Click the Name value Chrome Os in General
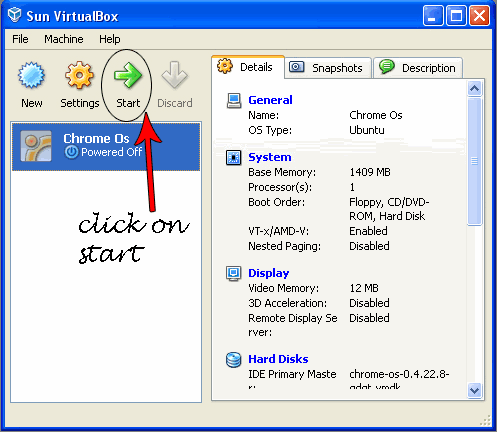Viewport: 497px width, 432px height. [x=376, y=115]
